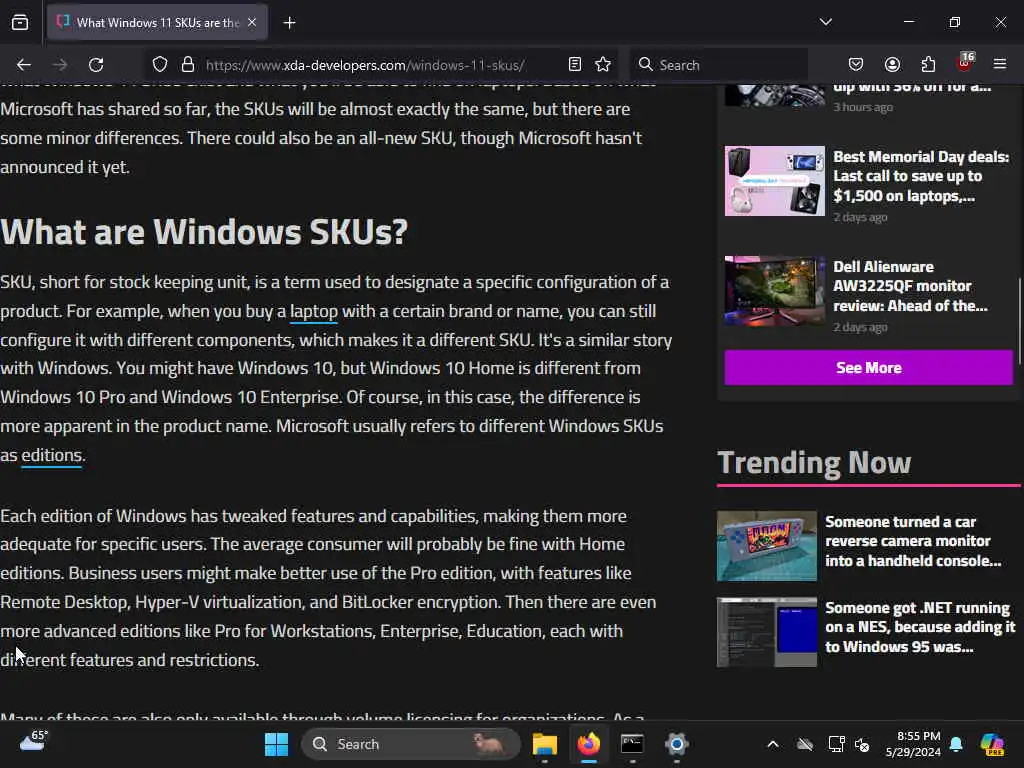Open the weather widget showing 65°
Image resolution: width=1024 pixels, height=768 pixels.
pyautogui.click(x=33, y=741)
